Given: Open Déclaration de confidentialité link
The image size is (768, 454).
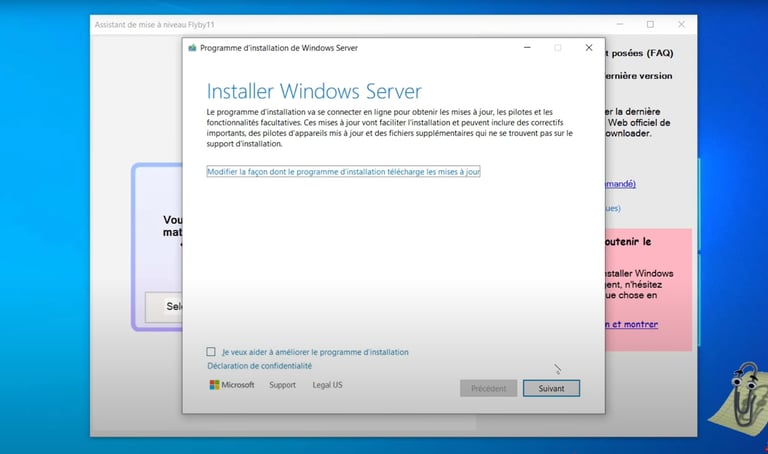Looking at the screenshot, I should pyautogui.click(x=260, y=366).
